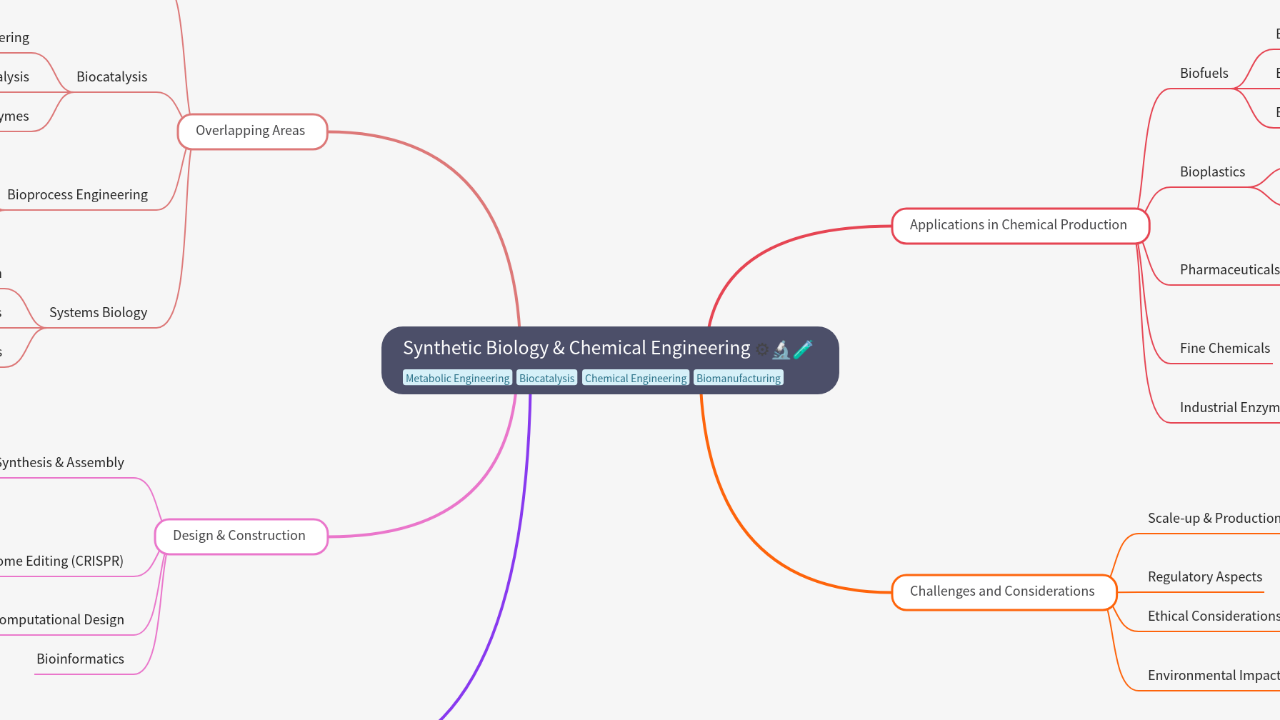
Task: Select the Biofuels branch
Action: click(x=1204, y=73)
